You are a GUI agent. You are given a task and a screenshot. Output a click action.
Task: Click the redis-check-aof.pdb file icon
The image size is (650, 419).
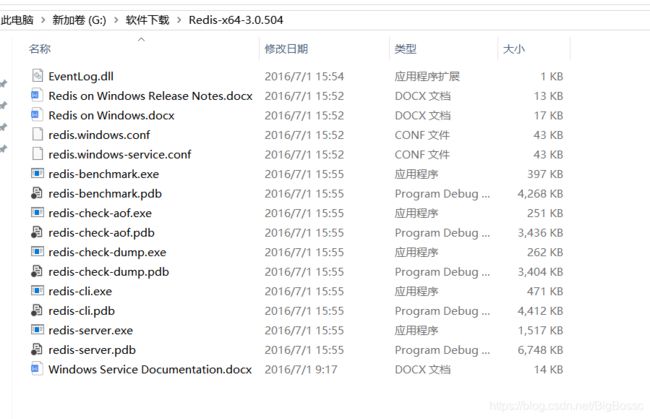(37, 232)
